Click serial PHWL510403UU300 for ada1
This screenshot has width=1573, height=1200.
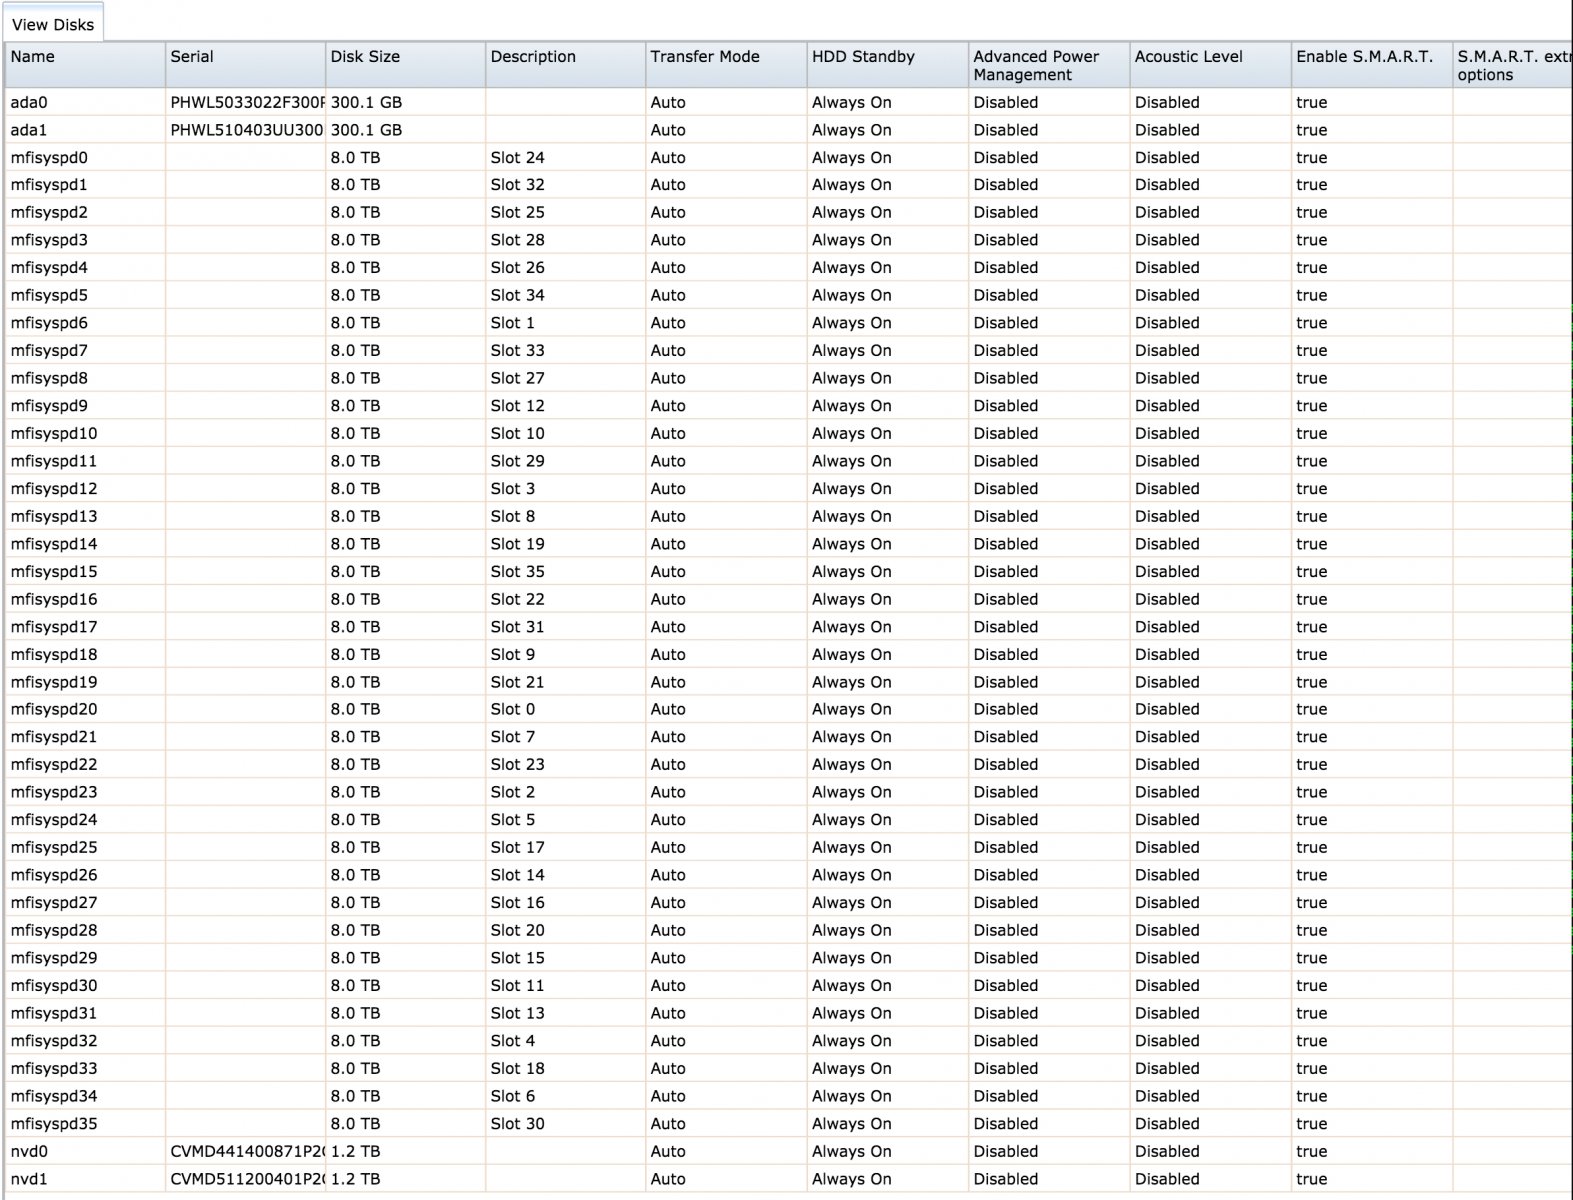(247, 130)
